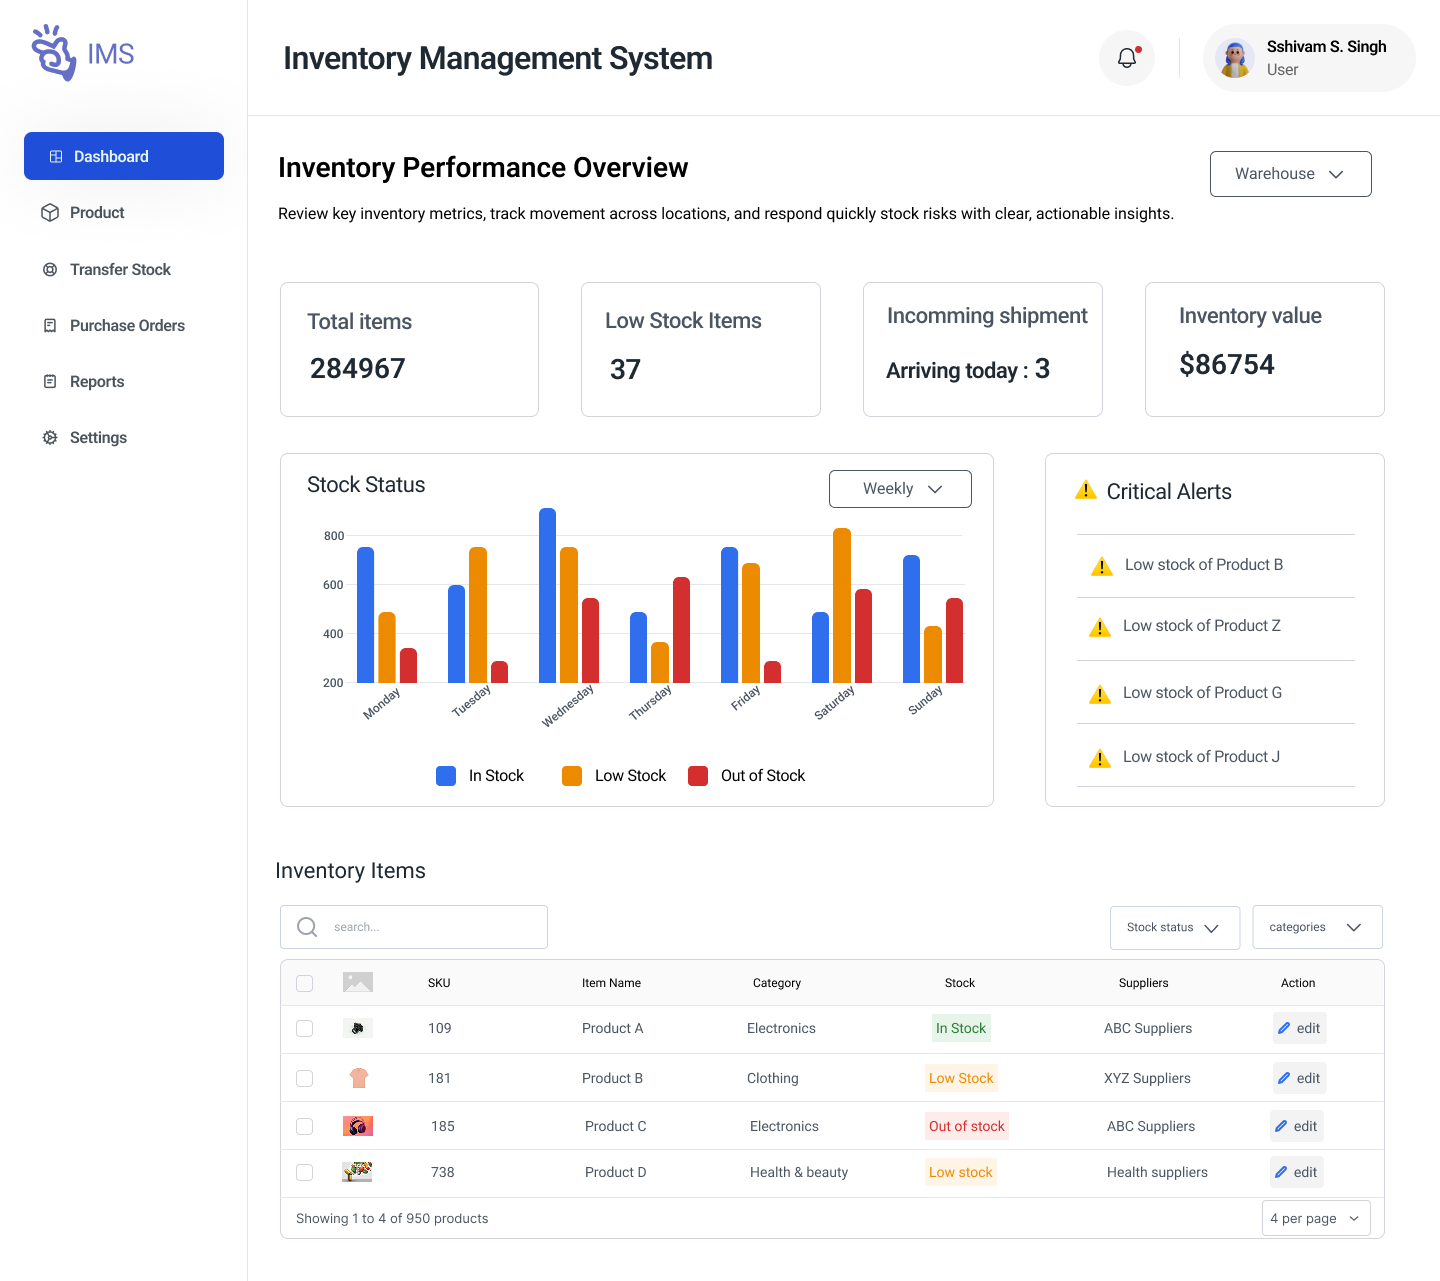
Task: Edit Product B using its edit button
Action: tap(1299, 1078)
